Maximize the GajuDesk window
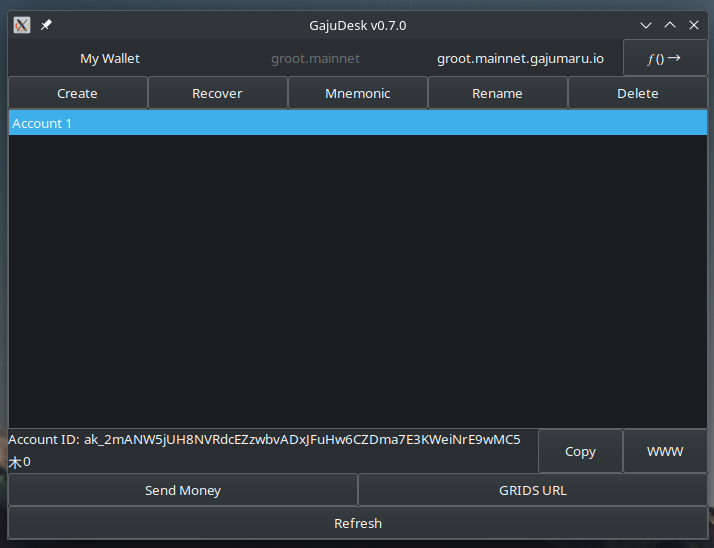714x548 pixels. tap(670, 25)
